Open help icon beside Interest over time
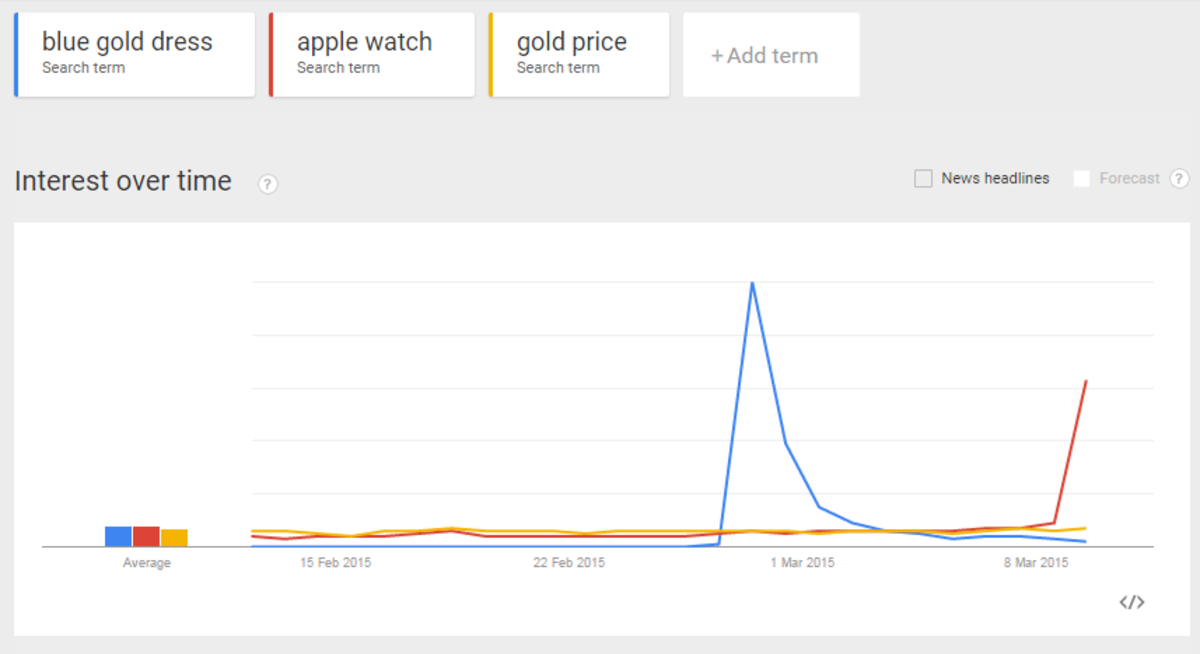Viewport: 1200px width, 654px height. [x=268, y=184]
